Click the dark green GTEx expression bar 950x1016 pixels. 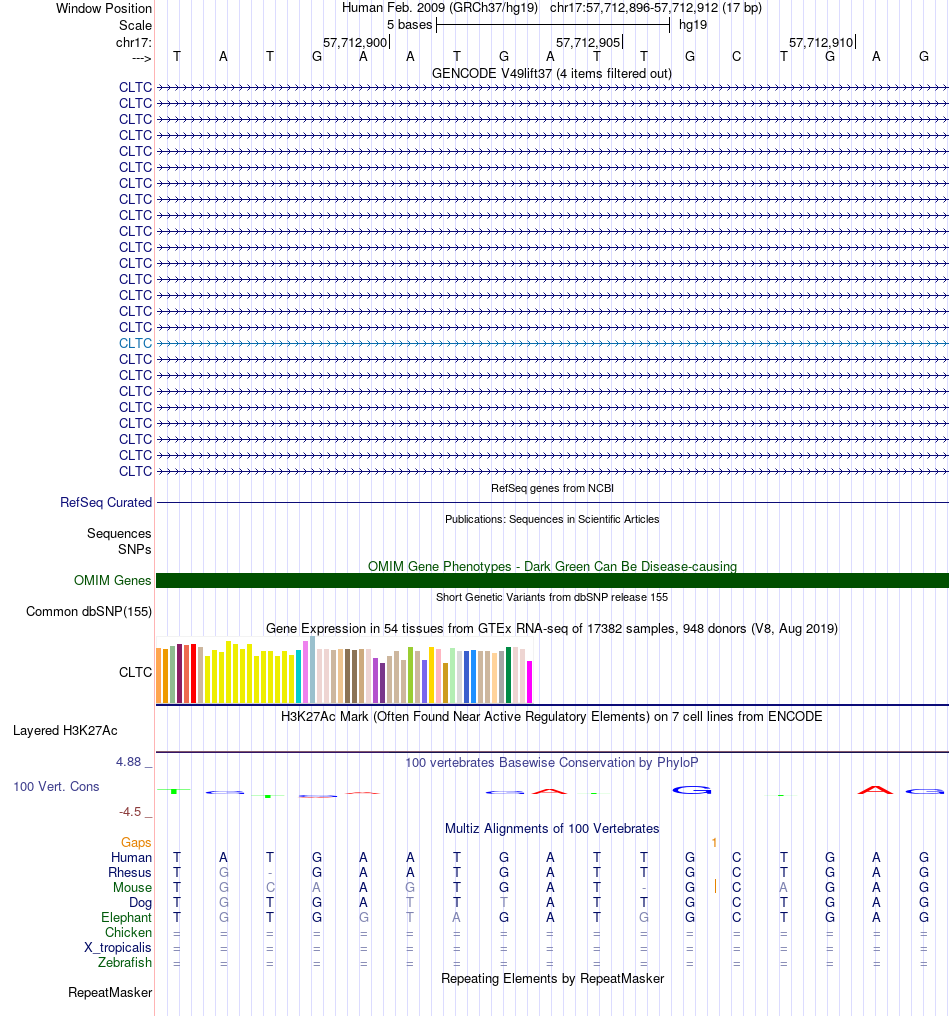click(509, 675)
